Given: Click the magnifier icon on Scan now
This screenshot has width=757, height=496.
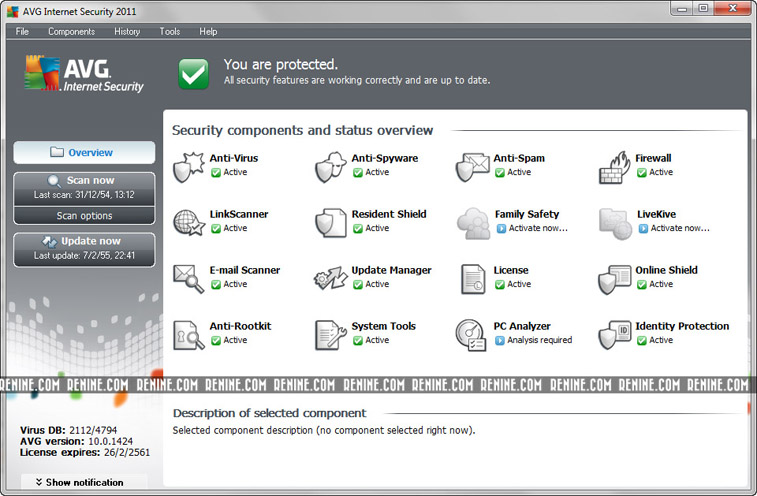Looking at the screenshot, I should point(54,182).
